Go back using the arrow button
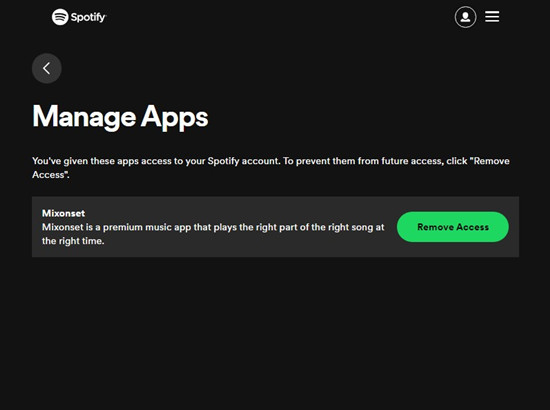Viewport: 550px width, 410px height. 47,68
